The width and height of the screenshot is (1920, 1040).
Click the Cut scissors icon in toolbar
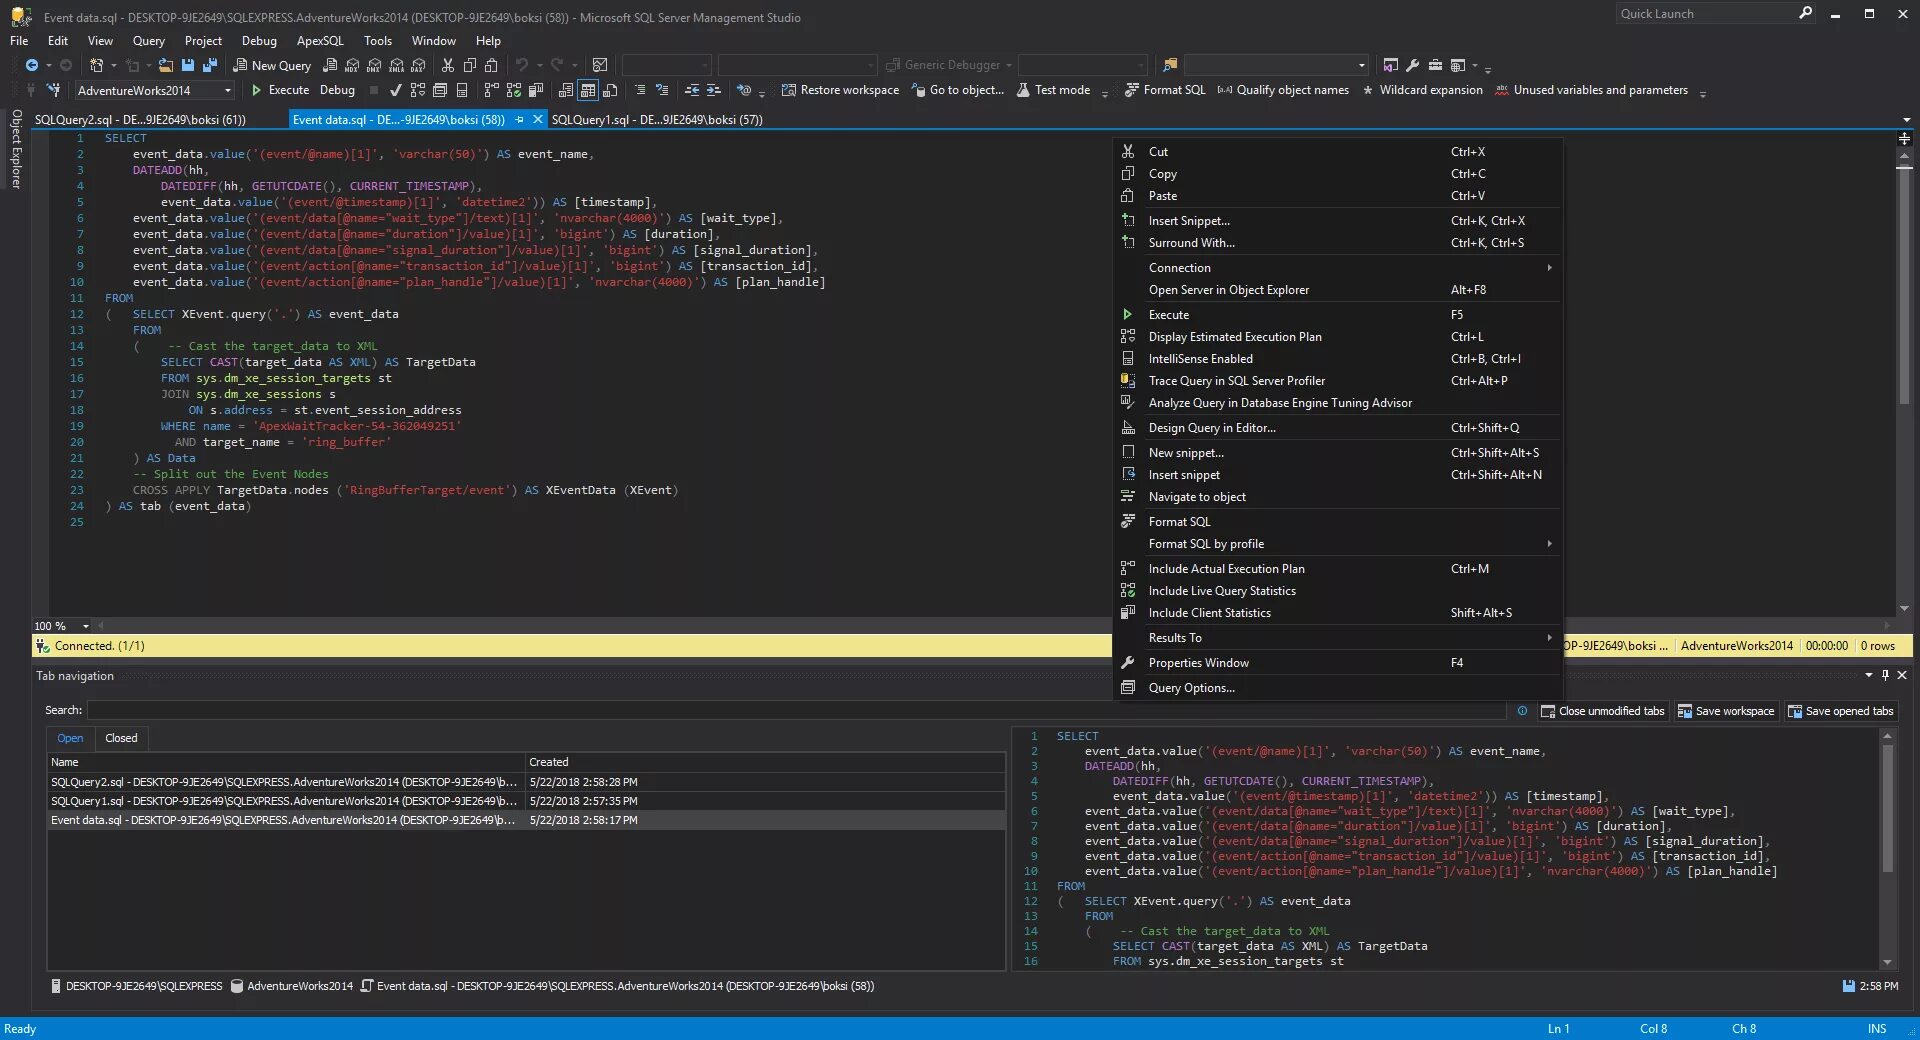(x=448, y=65)
